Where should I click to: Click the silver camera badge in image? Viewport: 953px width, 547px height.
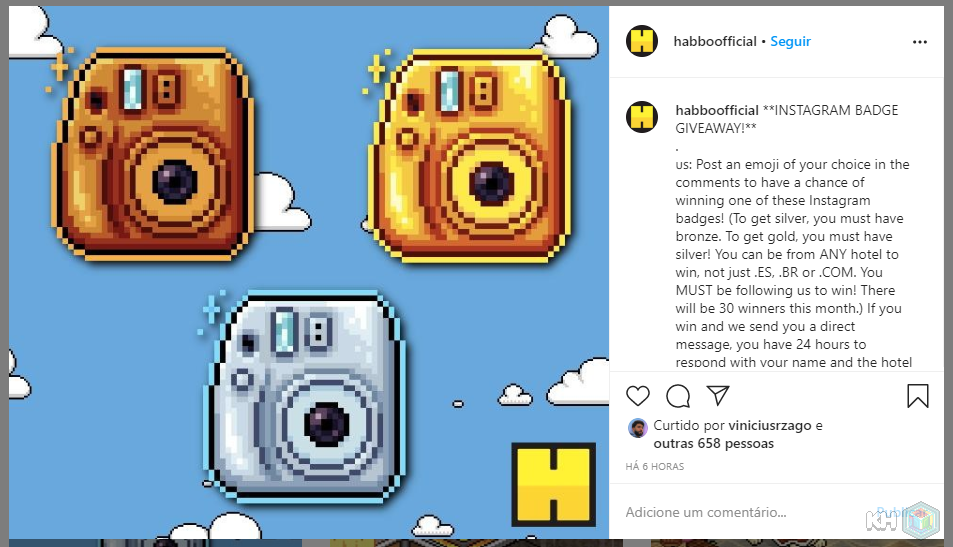point(306,397)
